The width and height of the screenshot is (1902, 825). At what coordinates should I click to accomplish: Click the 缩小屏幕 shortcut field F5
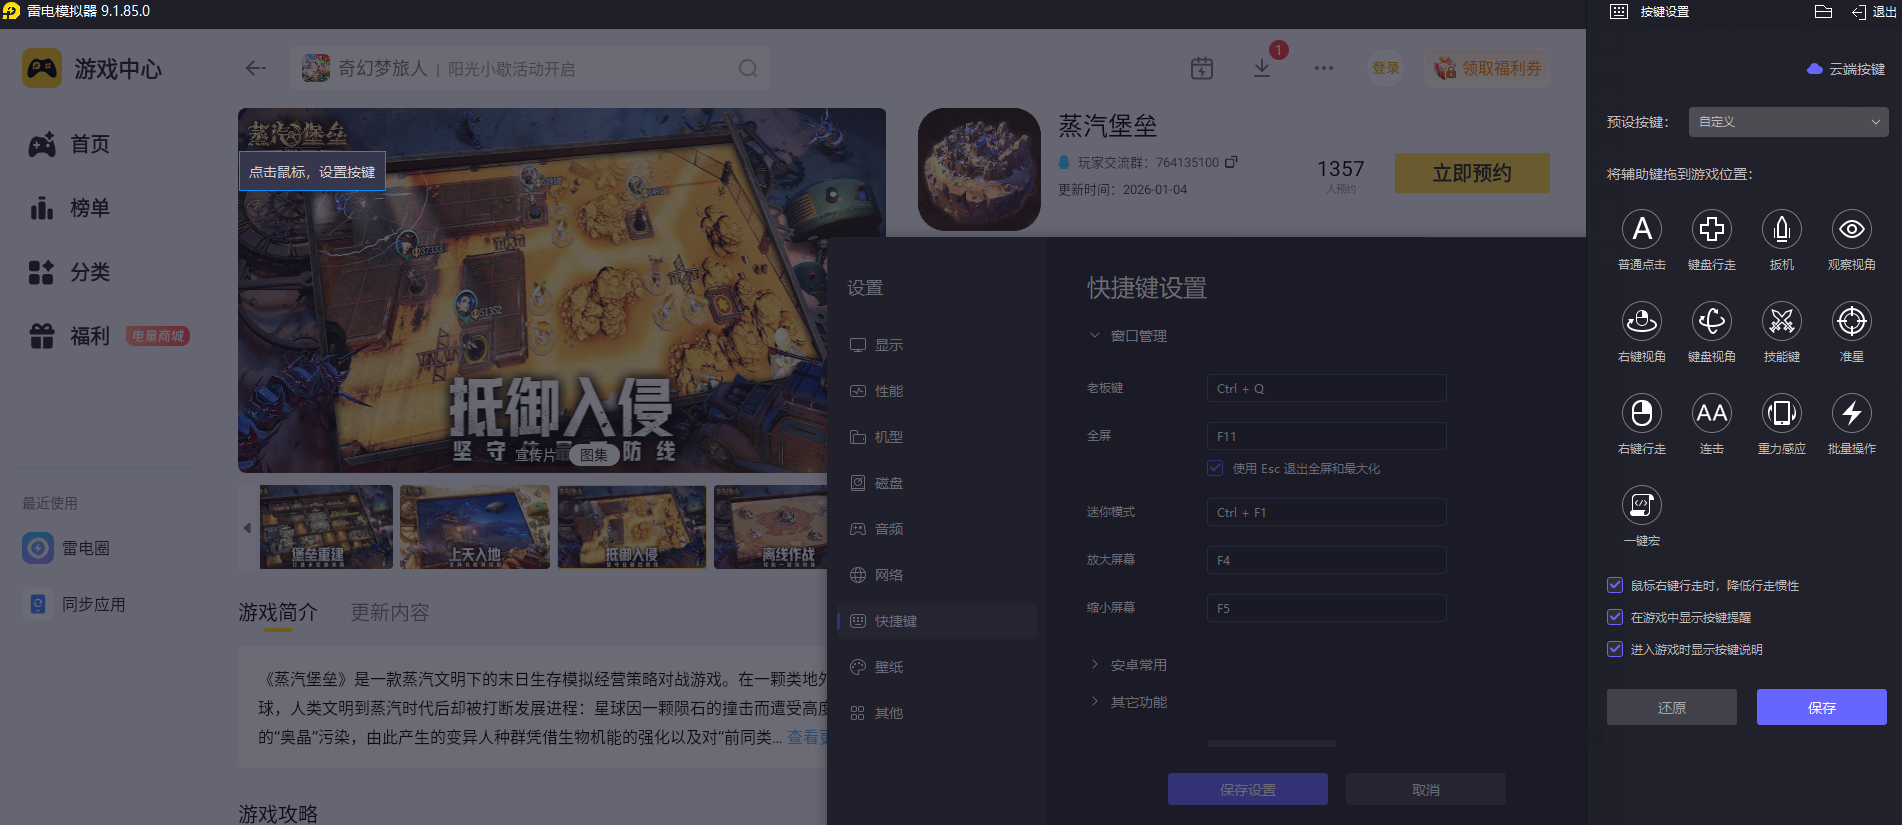click(1326, 608)
